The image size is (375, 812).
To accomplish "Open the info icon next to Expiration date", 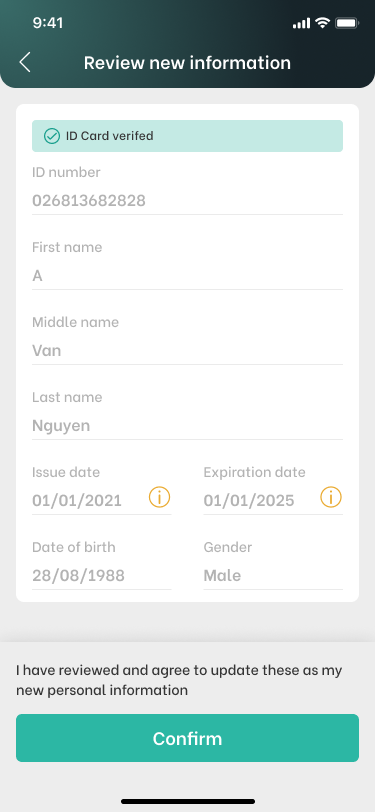I will point(331,497).
